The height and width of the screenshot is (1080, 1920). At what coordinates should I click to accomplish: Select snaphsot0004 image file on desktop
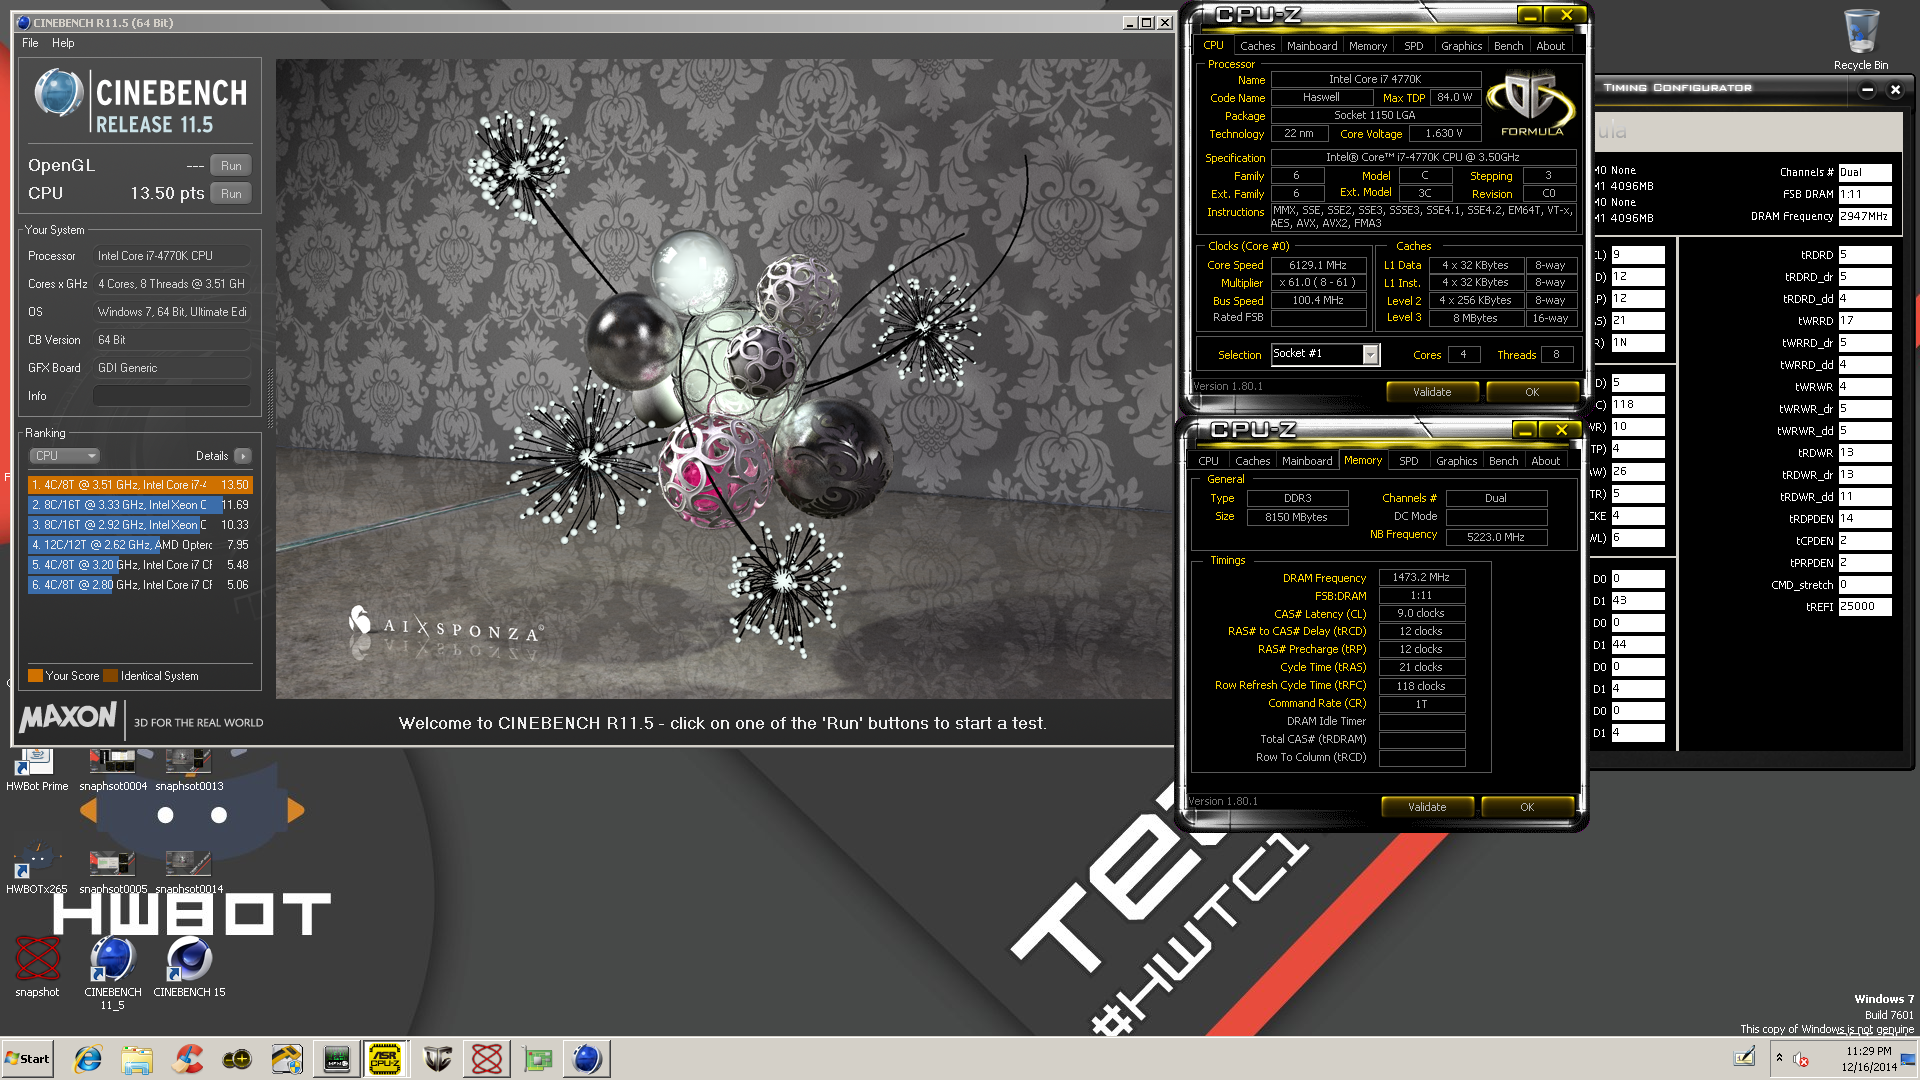click(113, 770)
